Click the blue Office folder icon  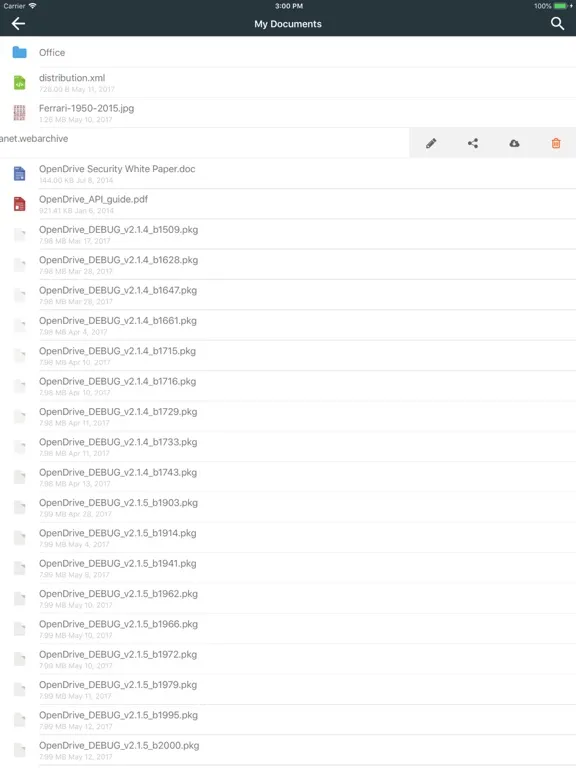point(20,52)
